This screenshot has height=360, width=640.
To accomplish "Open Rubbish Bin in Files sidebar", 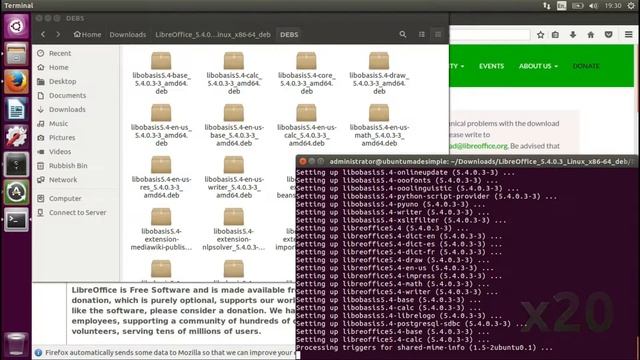I will click(x=68, y=166).
